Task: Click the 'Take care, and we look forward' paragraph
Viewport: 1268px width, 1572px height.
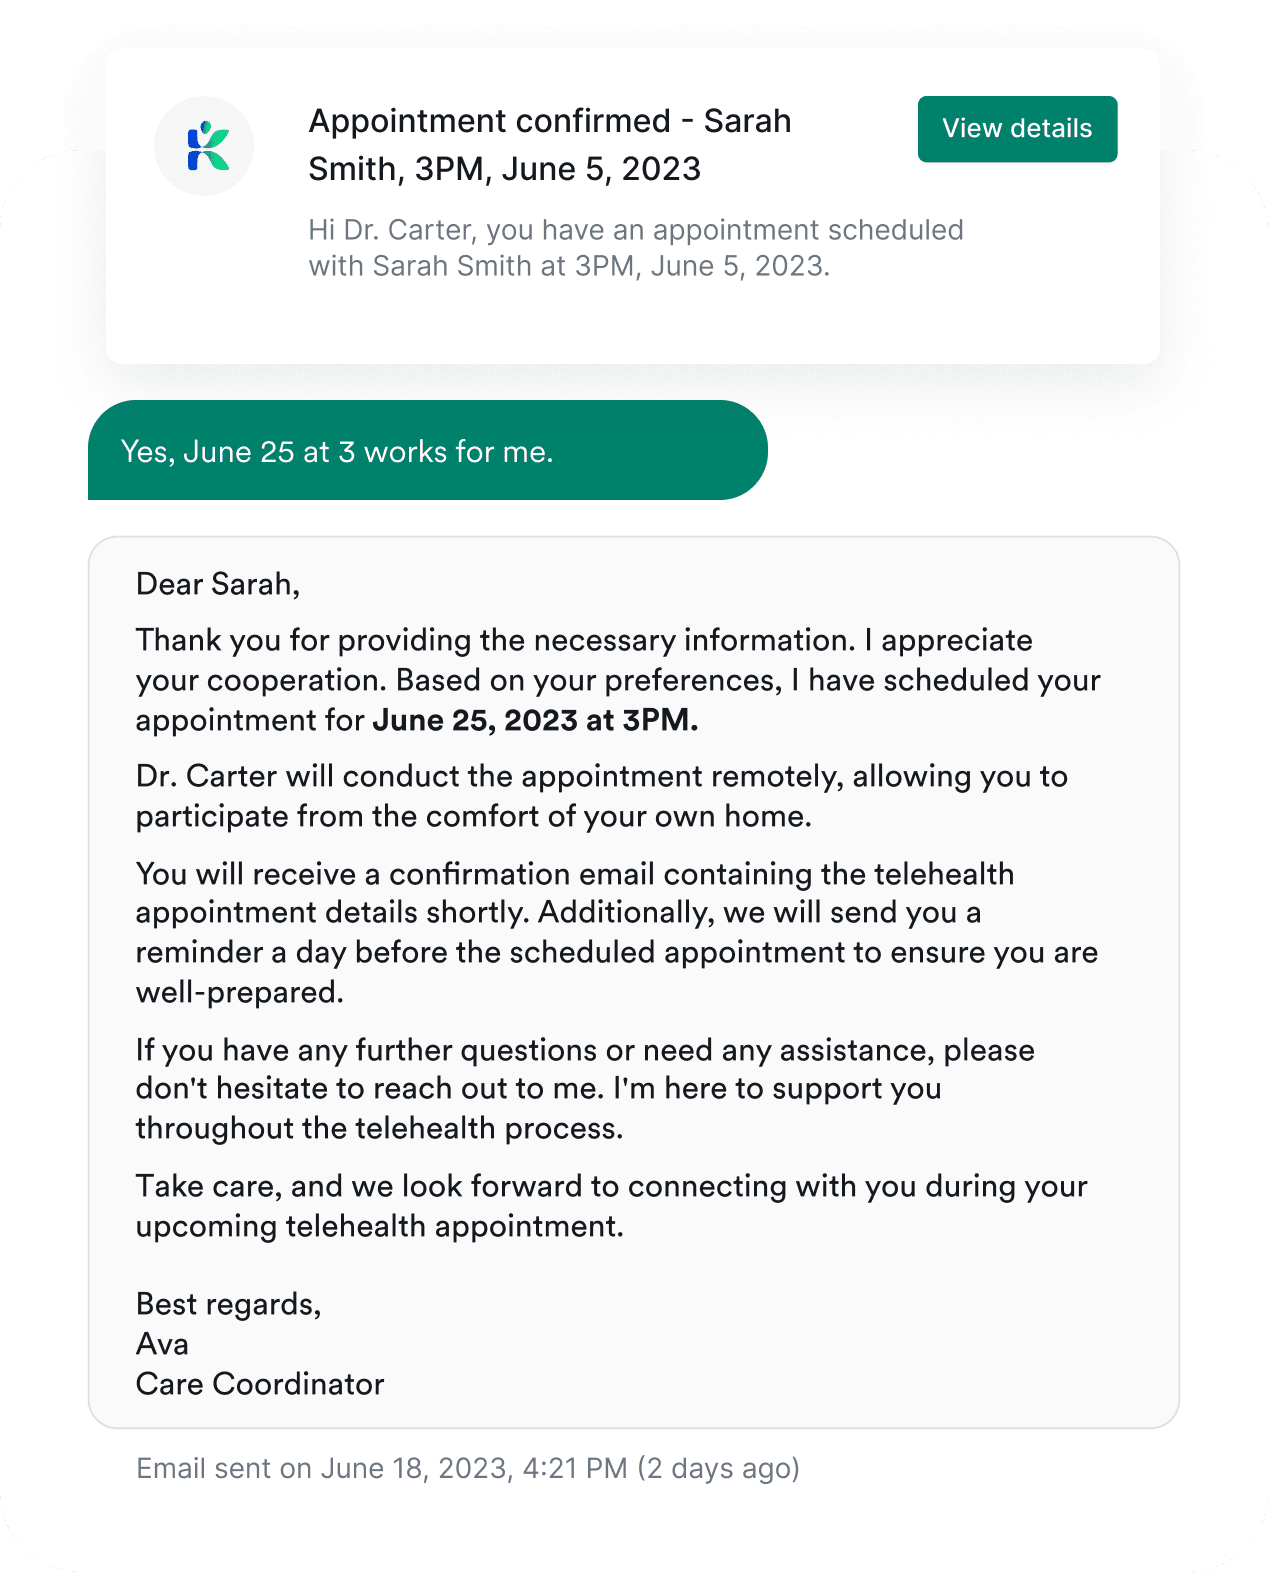Action: 611,1186
